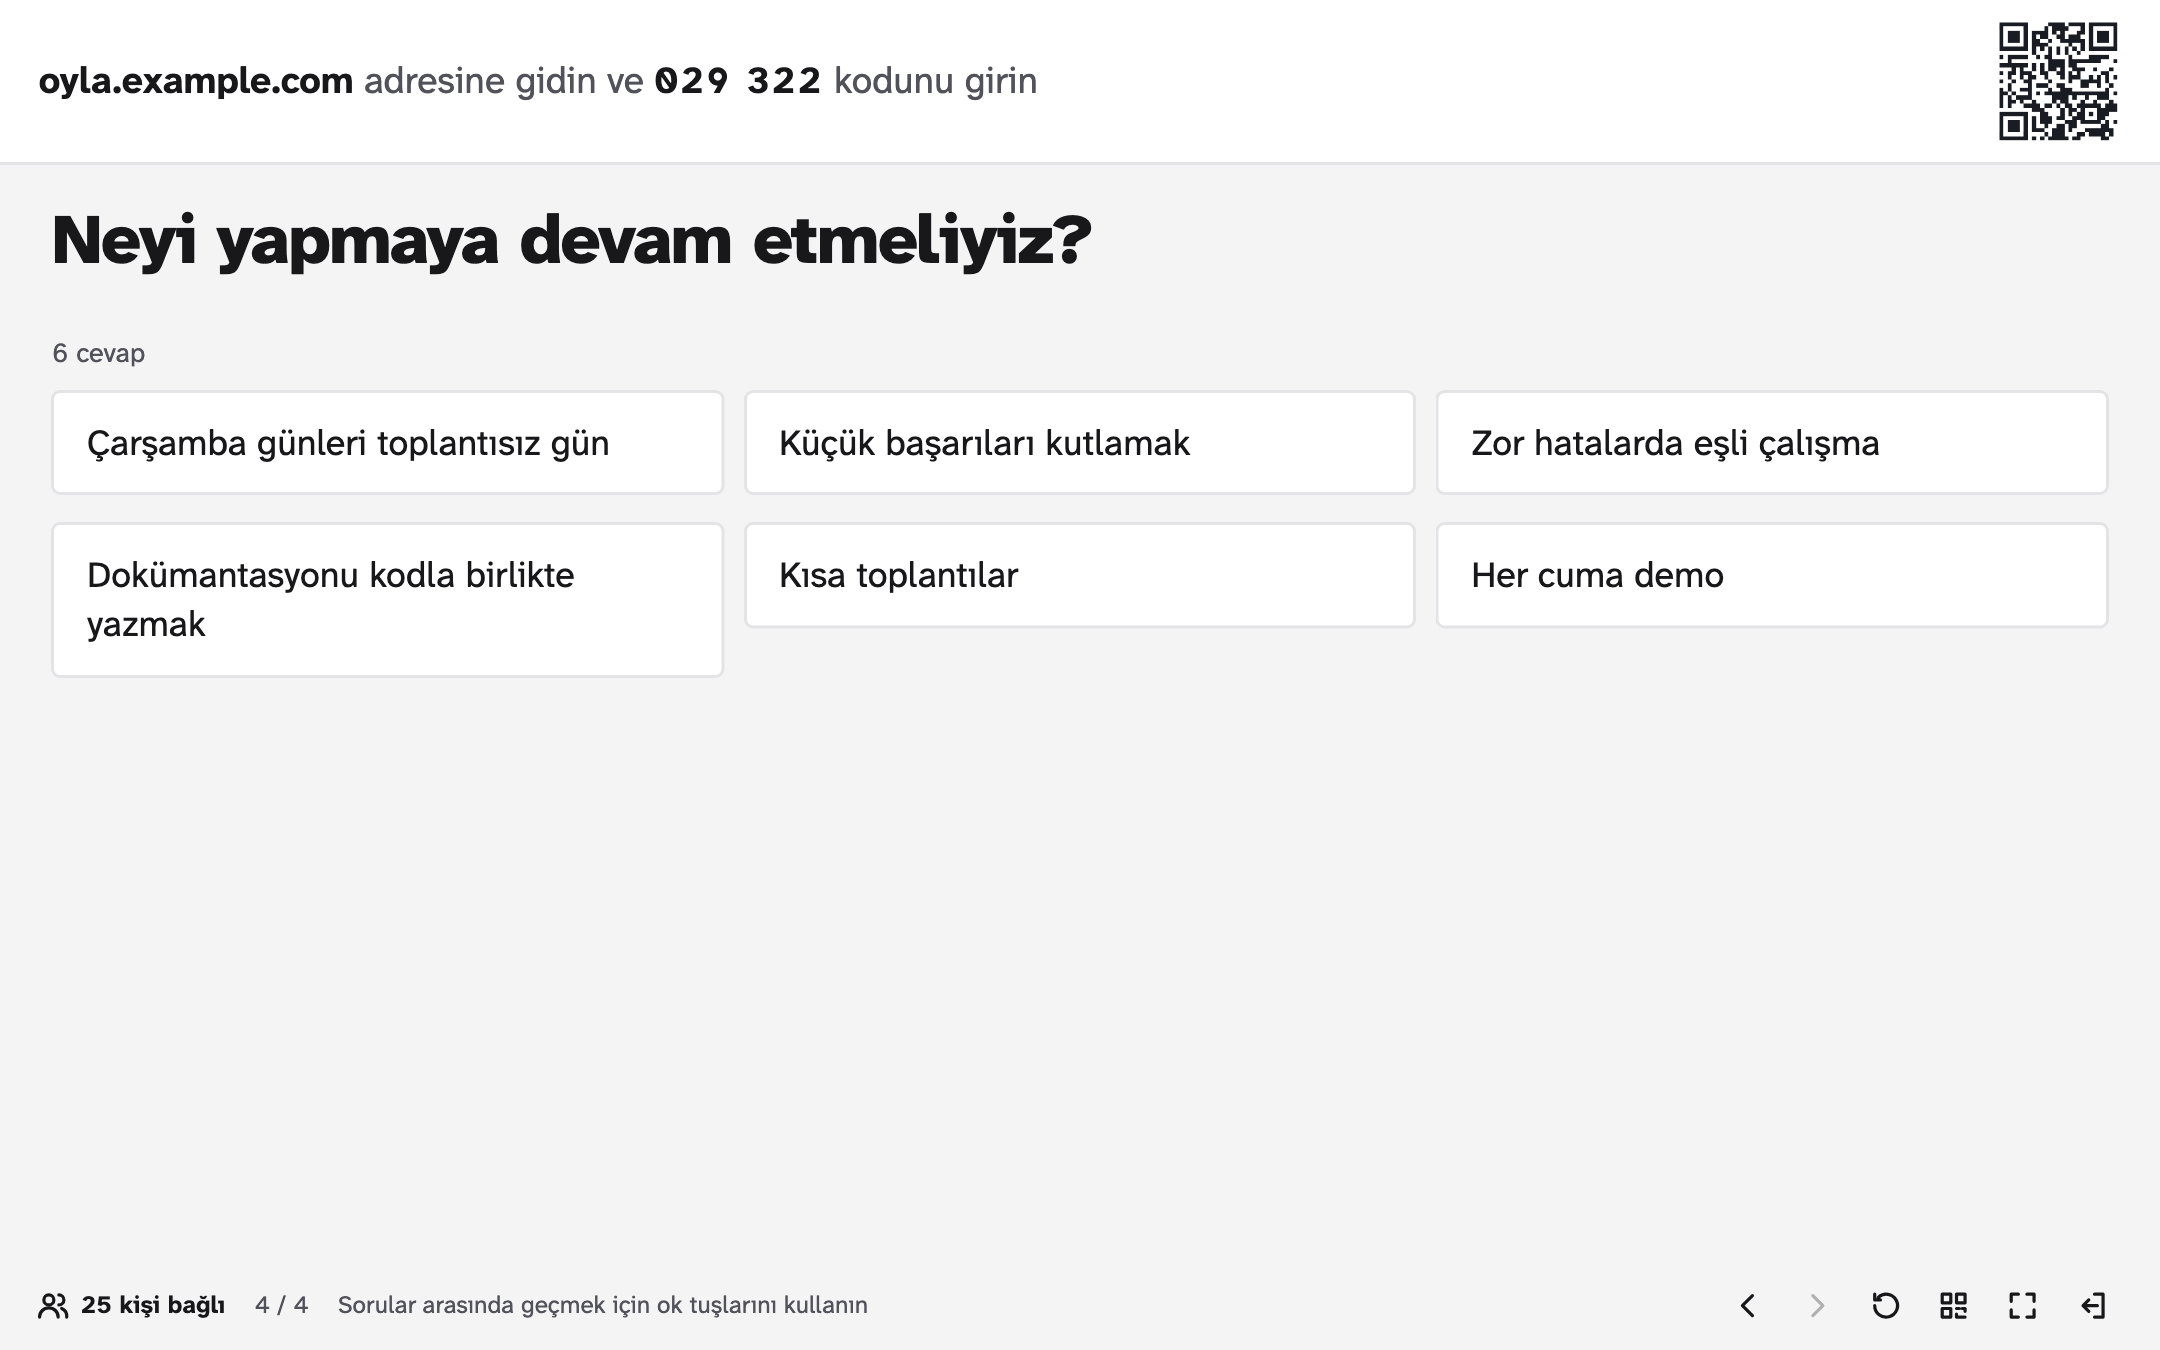
Task: Click the question title 'Neyi yapmaya devam etmeliyiz?'
Action: pos(571,242)
